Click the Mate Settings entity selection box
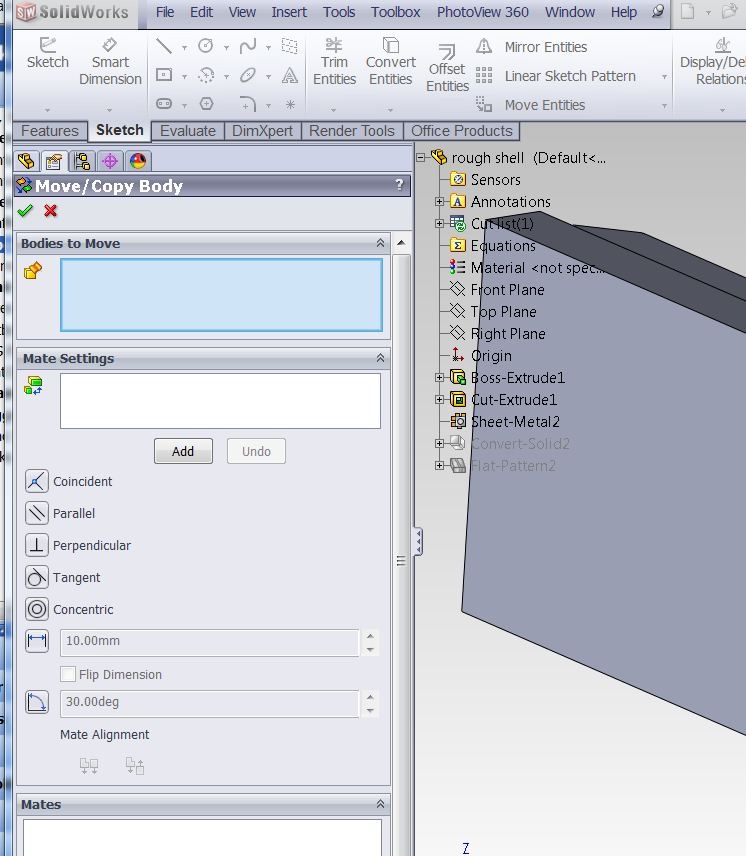746x856 pixels. pyautogui.click(x=220, y=401)
